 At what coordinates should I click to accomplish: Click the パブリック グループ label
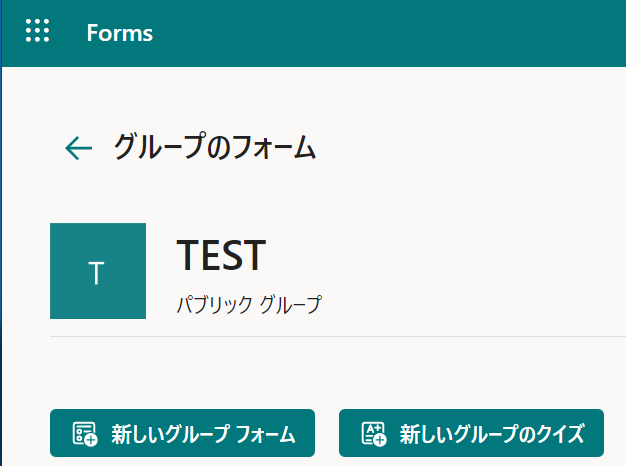(x=249, y=305)
